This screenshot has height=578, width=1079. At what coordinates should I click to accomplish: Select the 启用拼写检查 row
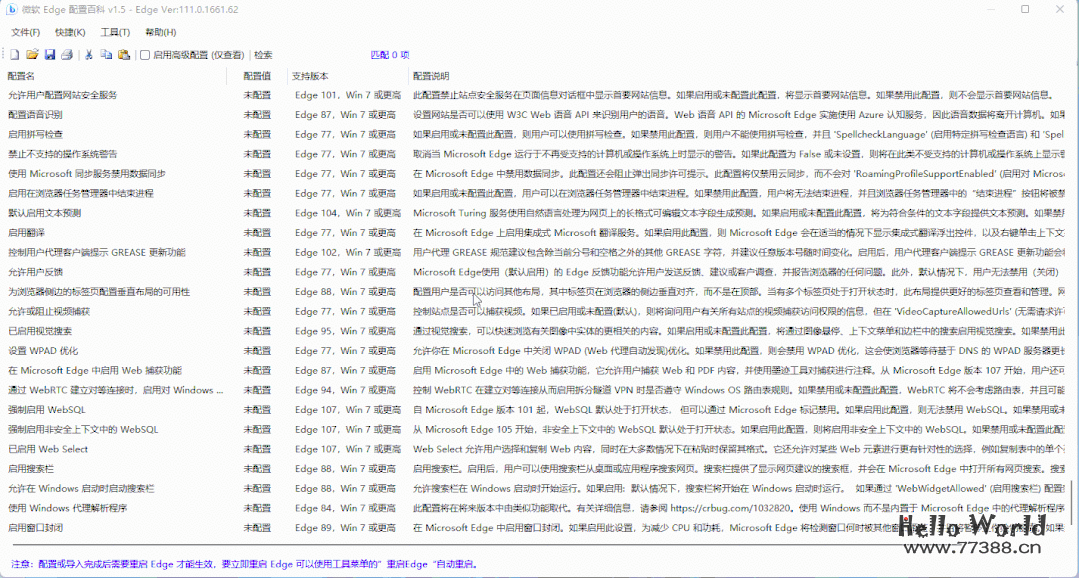point(36,134)
